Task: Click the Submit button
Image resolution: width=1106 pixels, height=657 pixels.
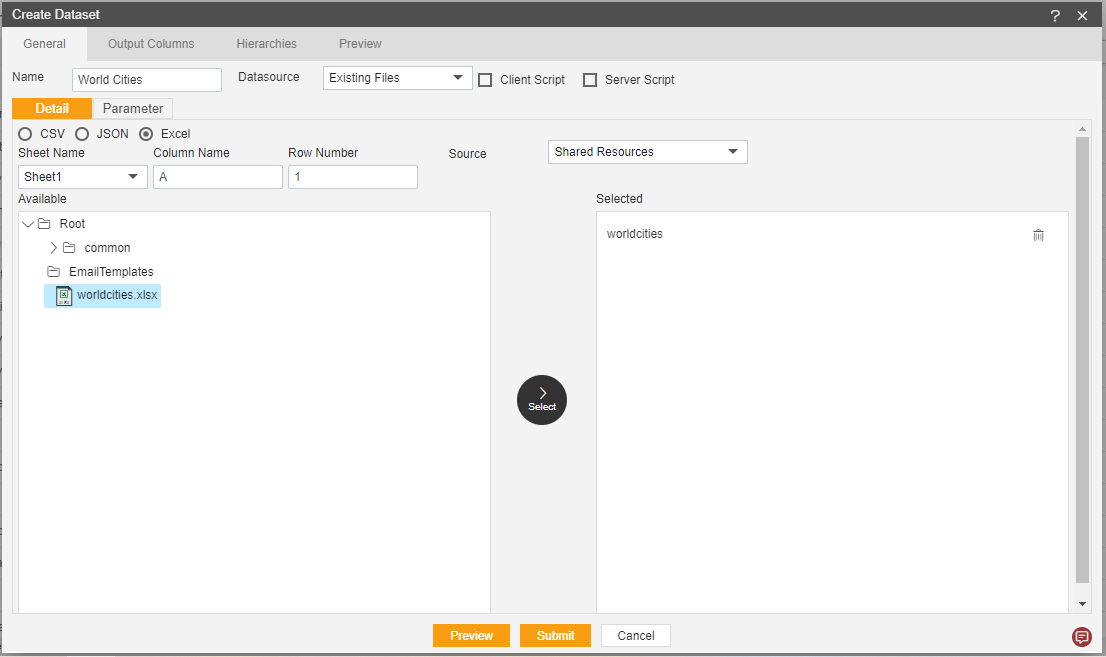Action: 555,635
